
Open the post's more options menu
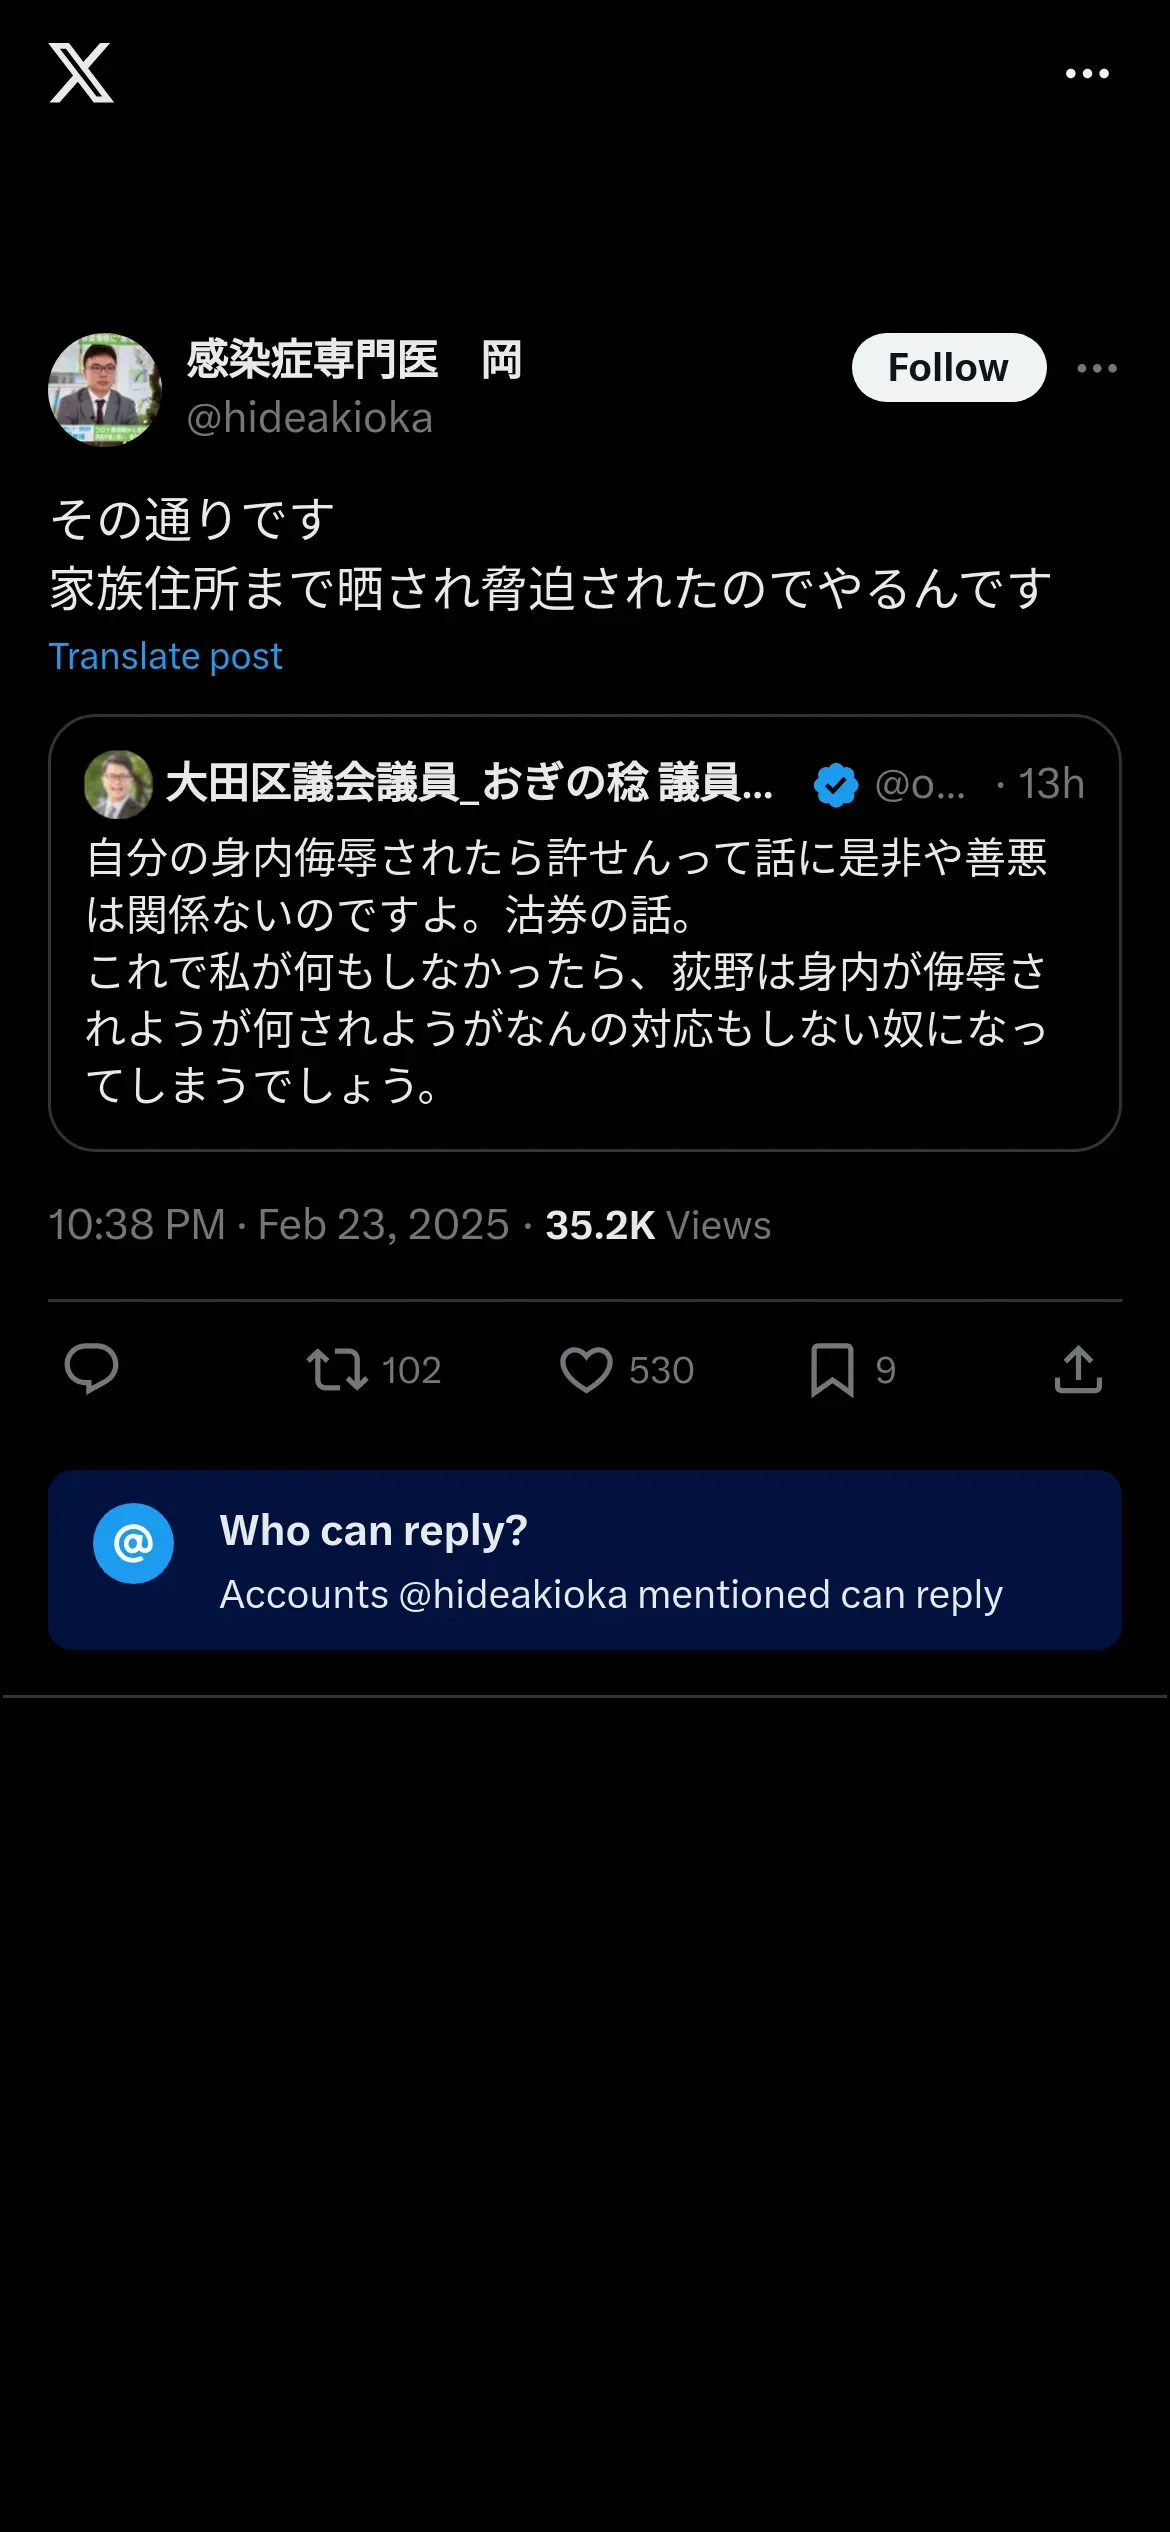coord(1097,368)
